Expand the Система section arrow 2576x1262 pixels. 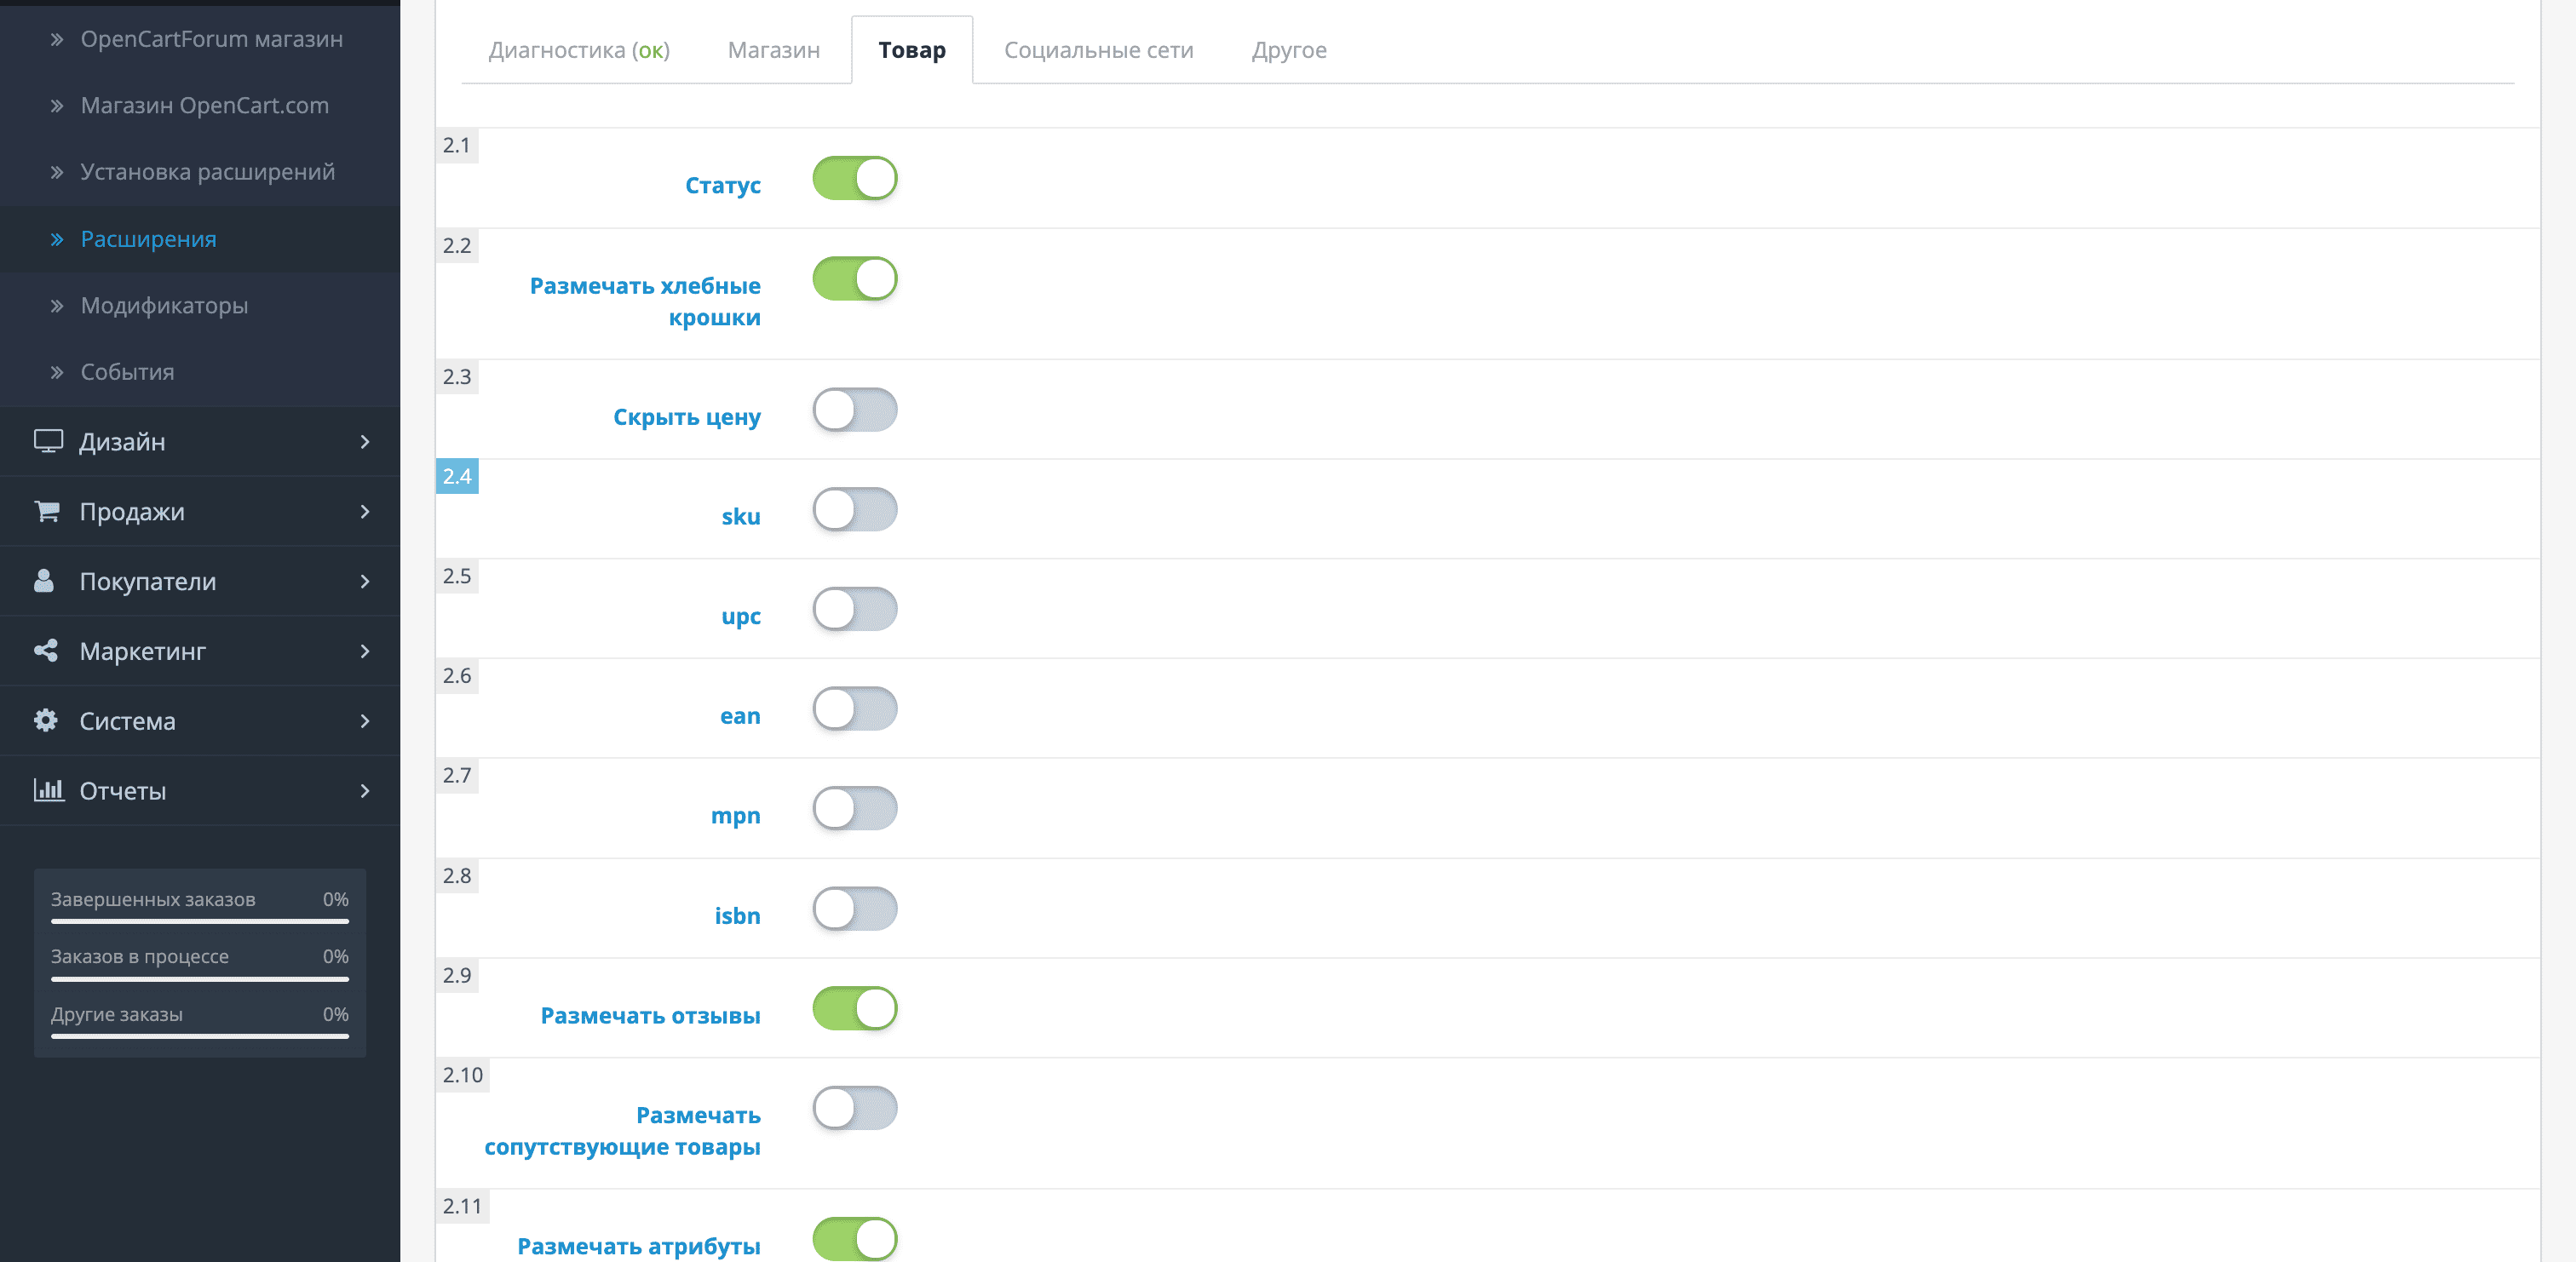click(365, 721)
